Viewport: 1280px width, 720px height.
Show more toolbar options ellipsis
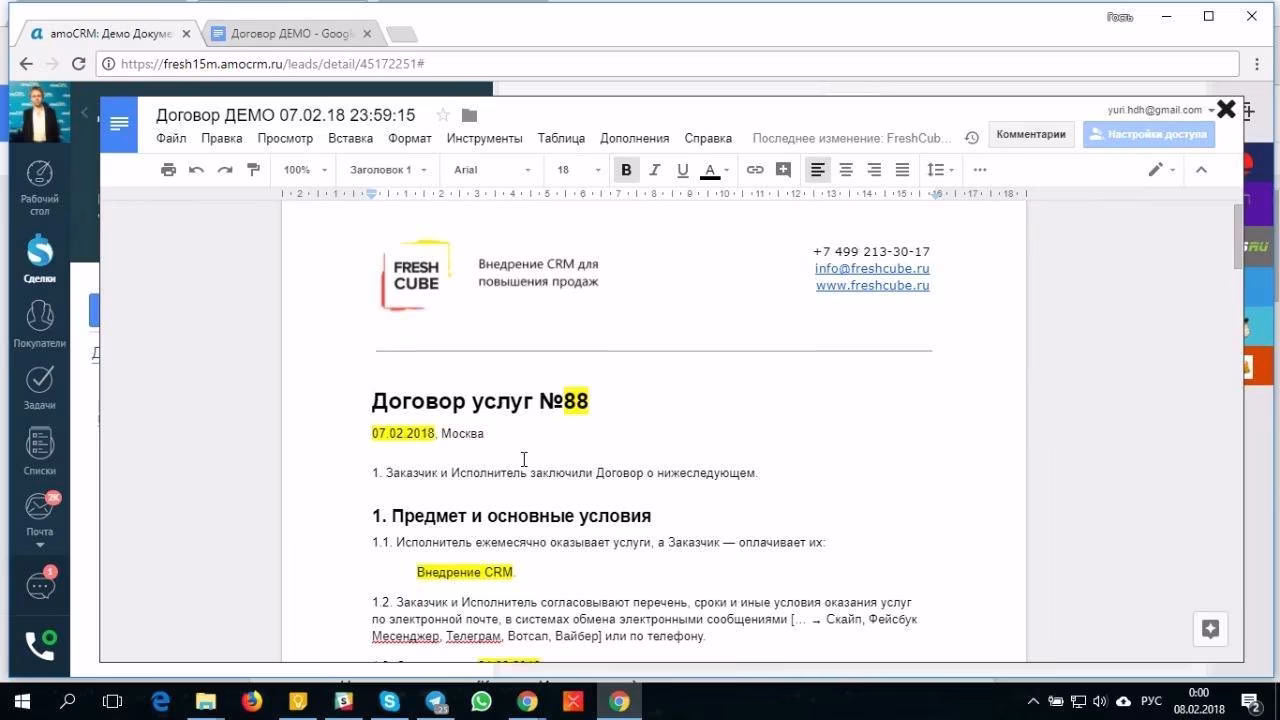[x=980, y=170]
